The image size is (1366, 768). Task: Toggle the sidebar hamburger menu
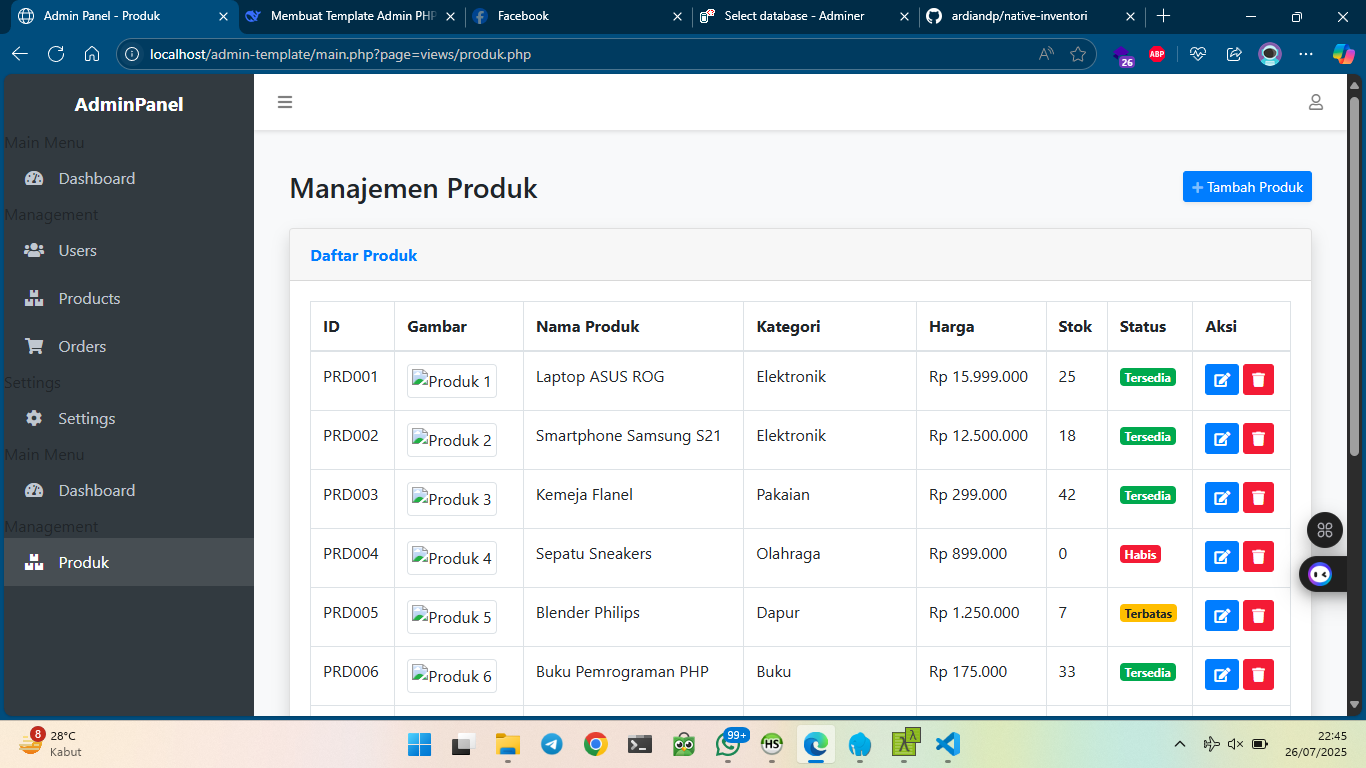pyautogui.click(x=285, y=102)
